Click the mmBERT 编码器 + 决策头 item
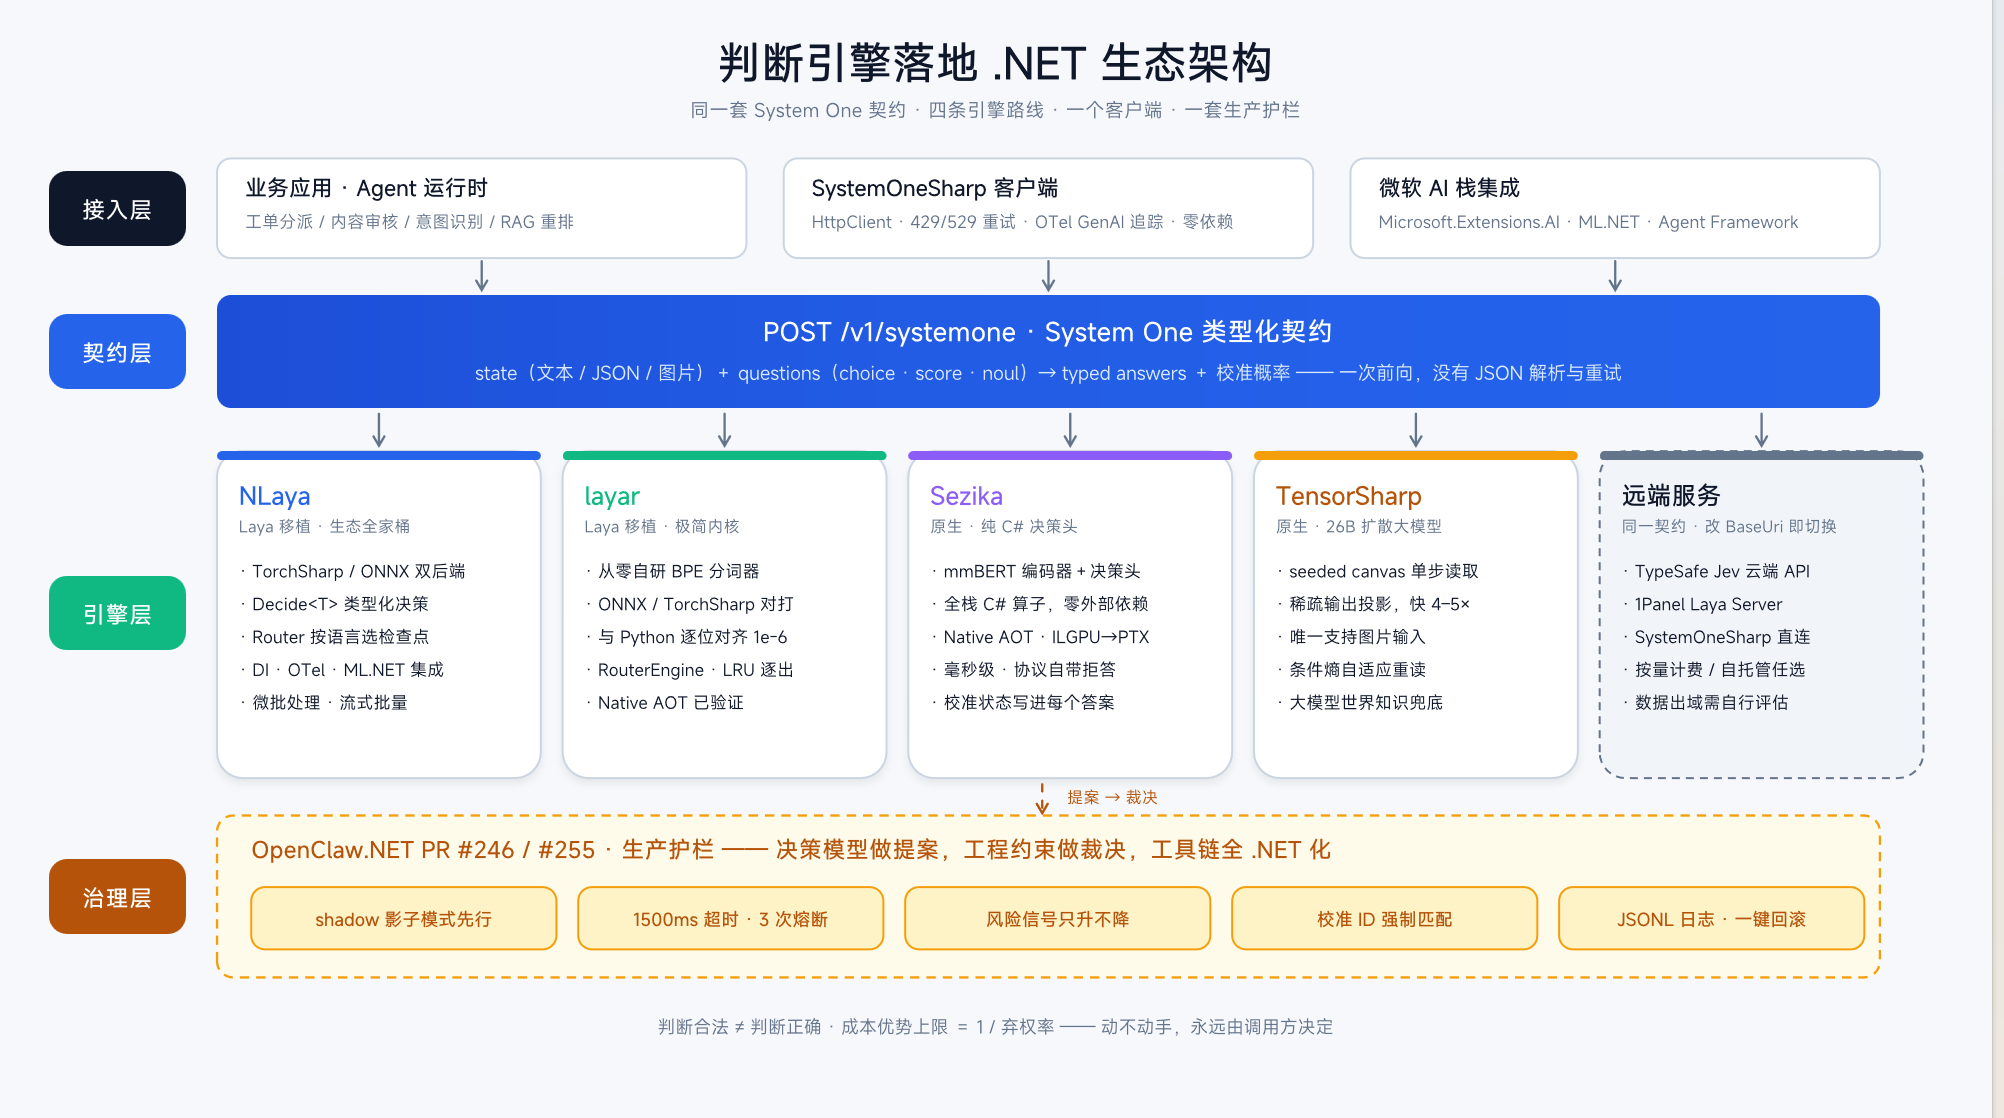The width and height of the screenshot is (2004, 1118). point(1041,571)
